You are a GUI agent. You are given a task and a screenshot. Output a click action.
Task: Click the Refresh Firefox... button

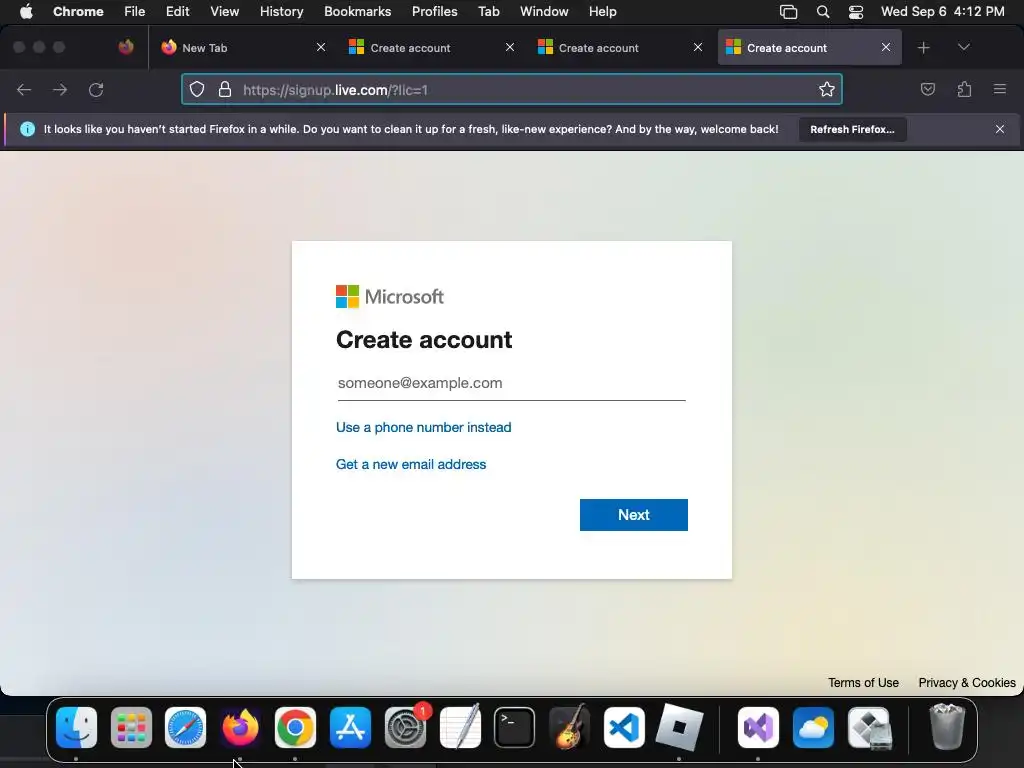852,129
